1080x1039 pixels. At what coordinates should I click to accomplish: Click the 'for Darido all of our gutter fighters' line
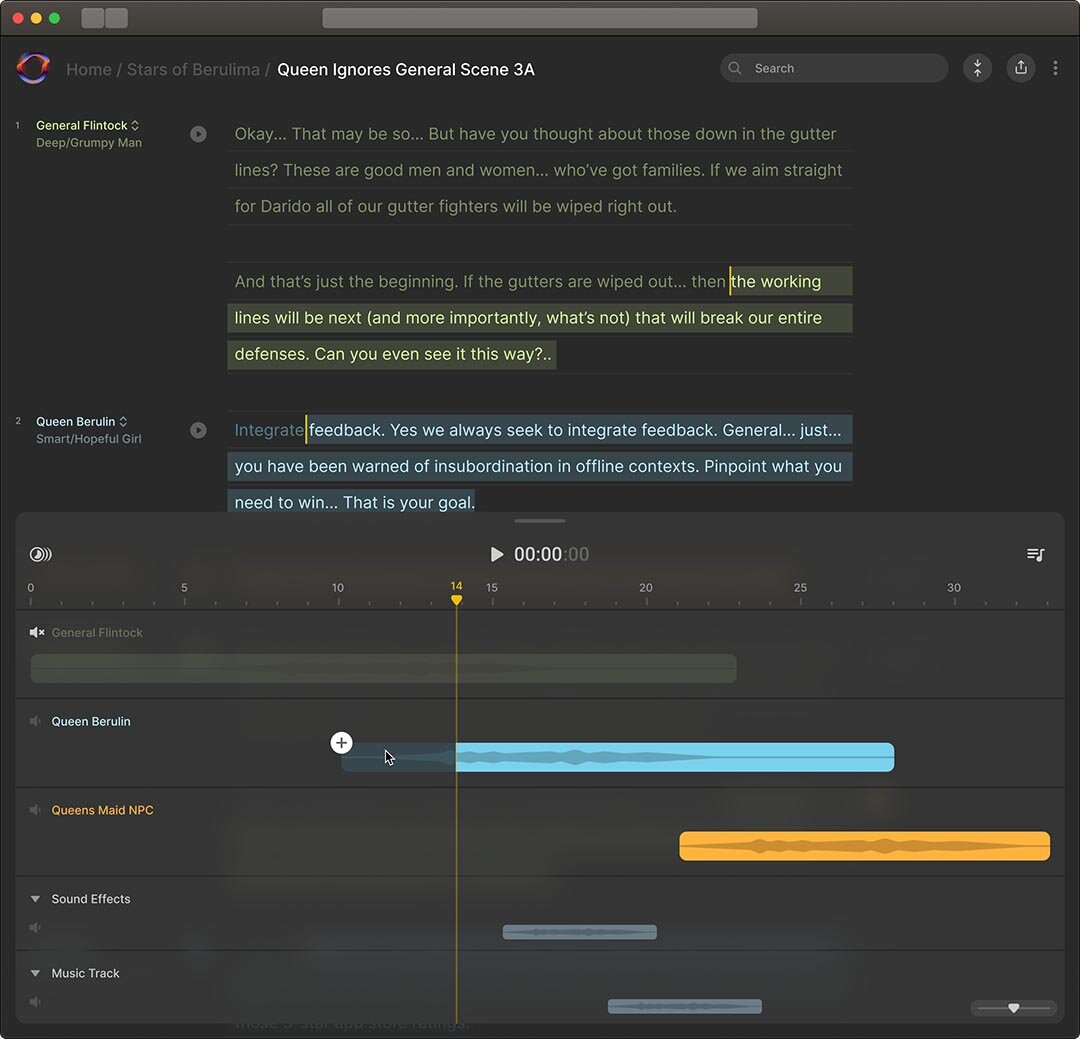pos(455,206)
